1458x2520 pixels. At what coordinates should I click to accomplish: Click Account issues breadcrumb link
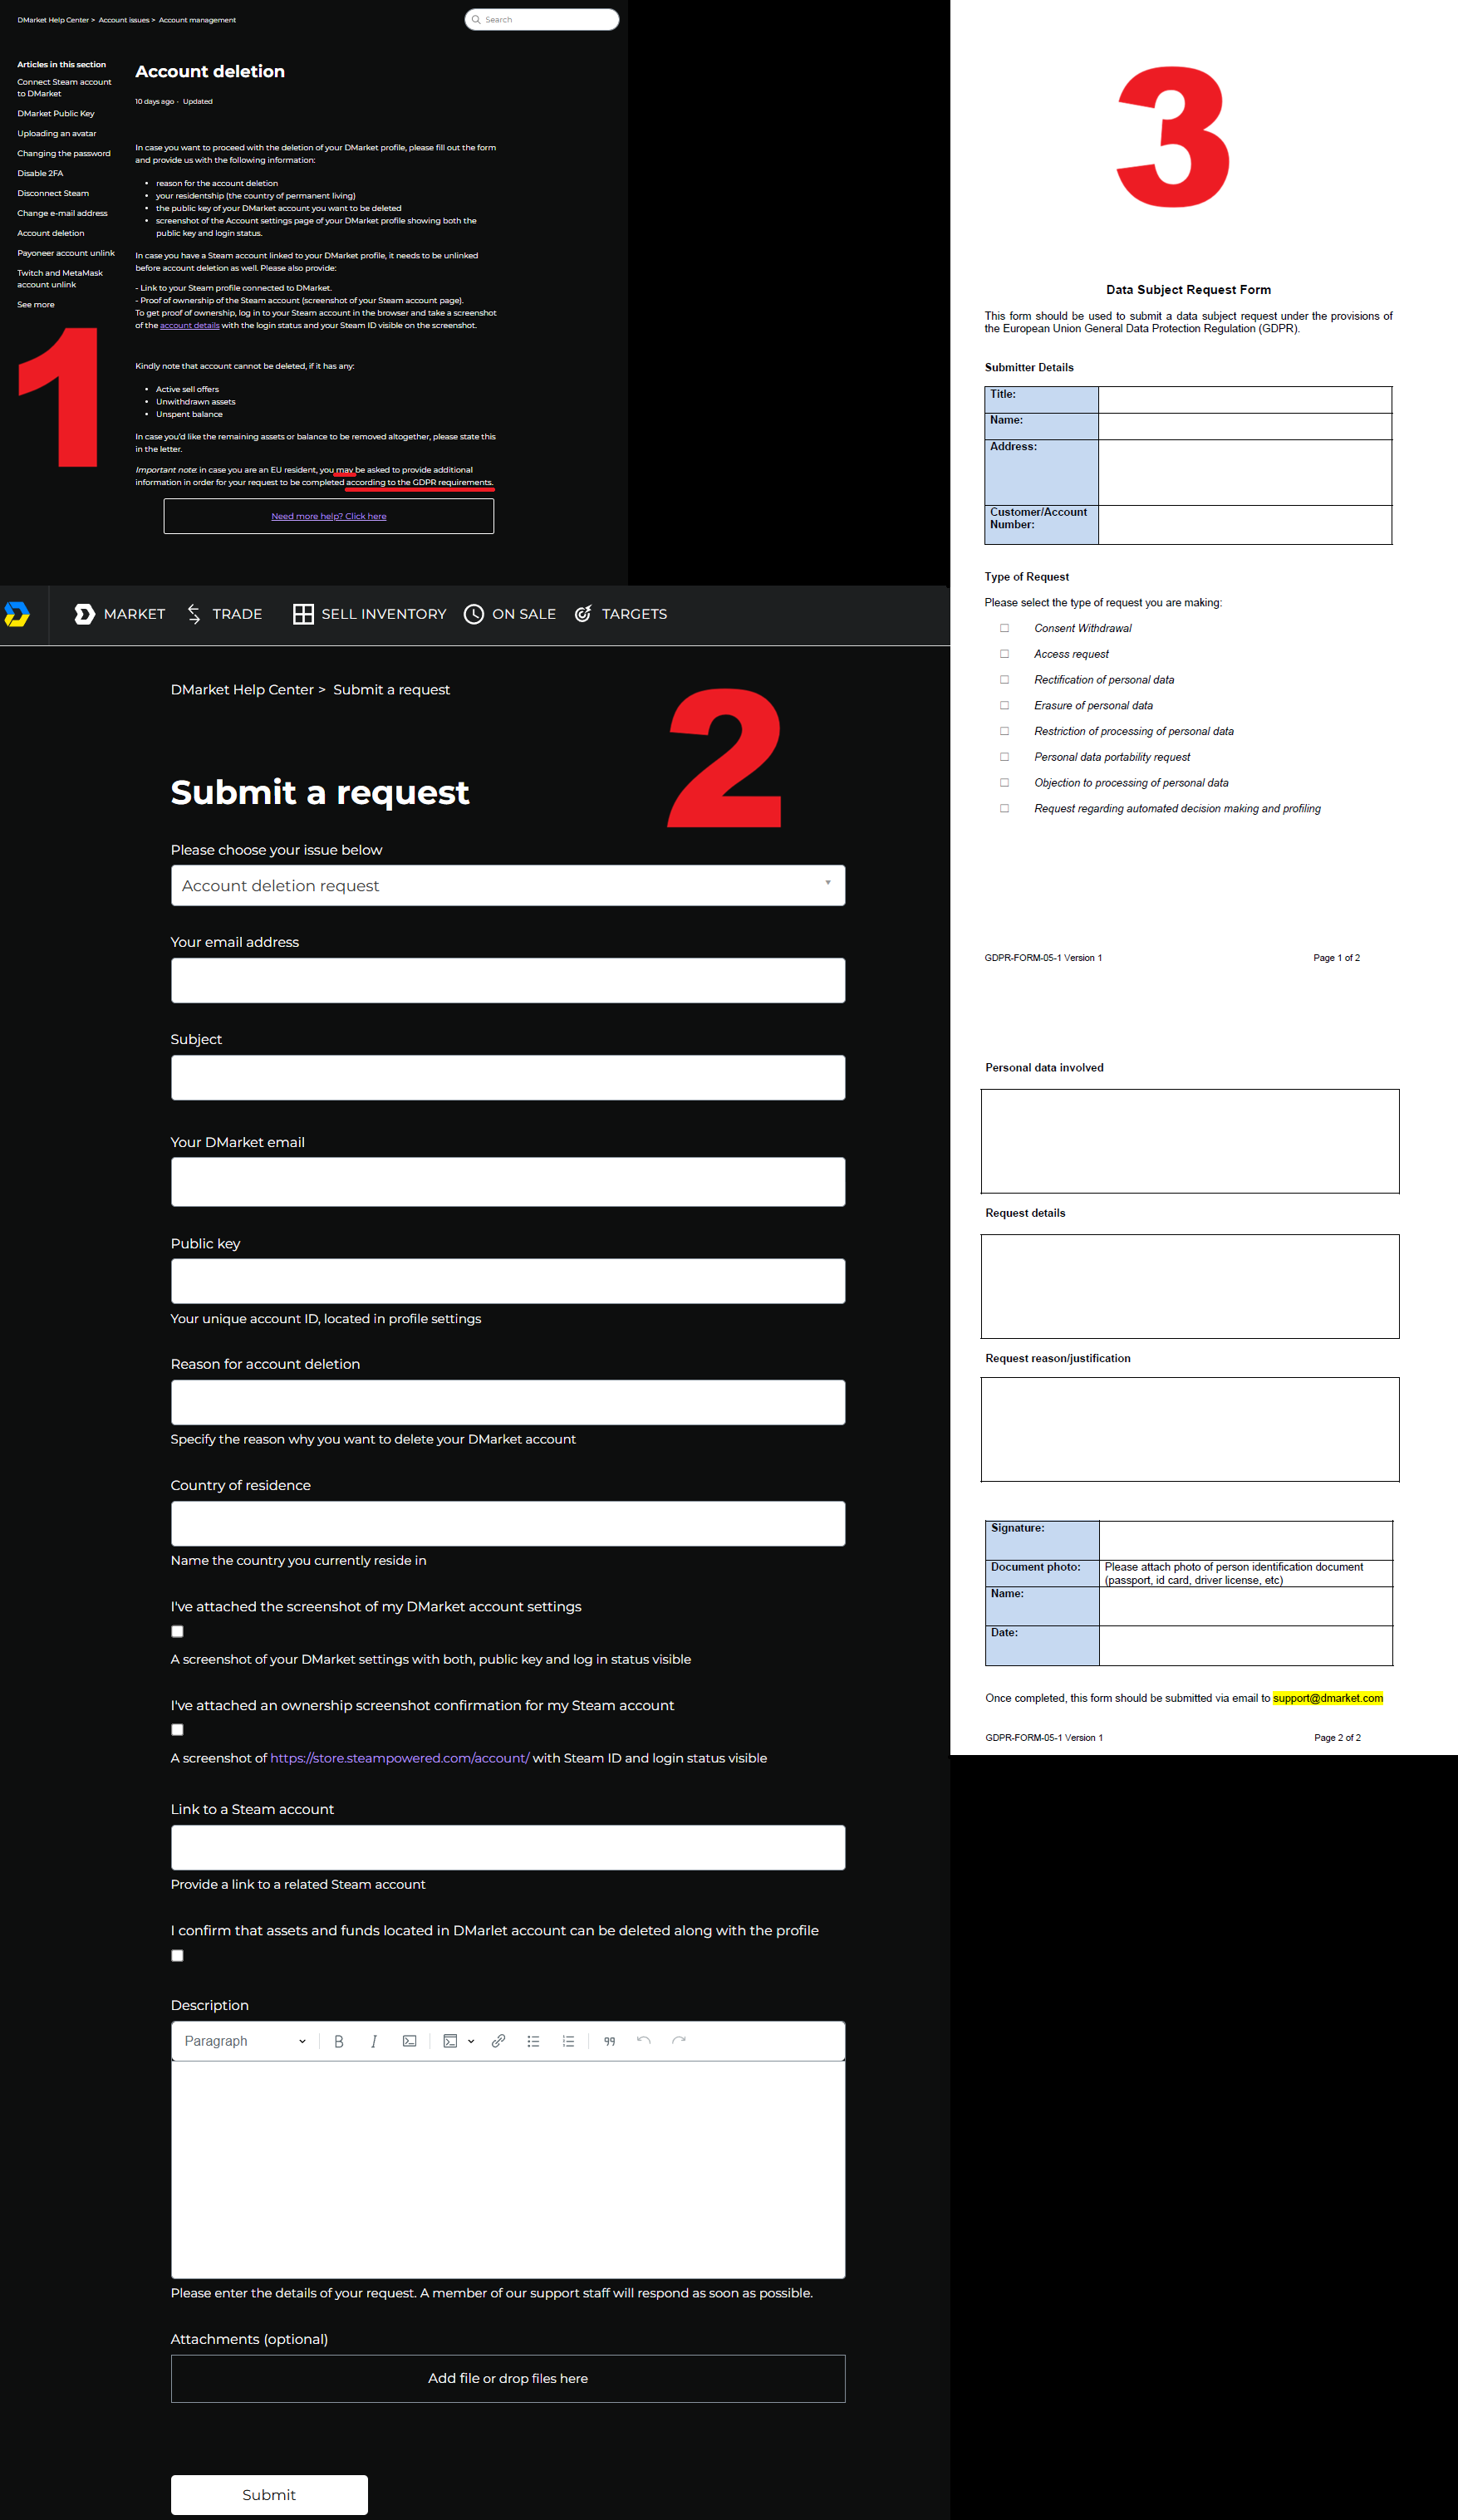point(124,20)
